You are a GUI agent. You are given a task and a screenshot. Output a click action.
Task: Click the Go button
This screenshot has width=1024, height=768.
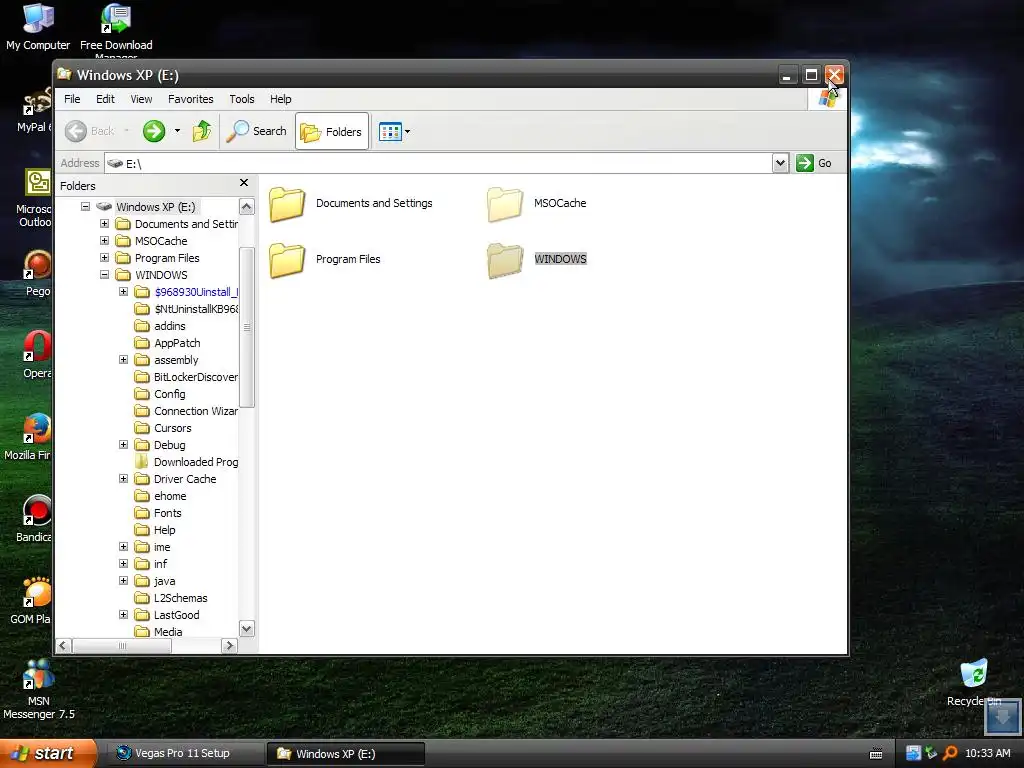click(814, 163)
